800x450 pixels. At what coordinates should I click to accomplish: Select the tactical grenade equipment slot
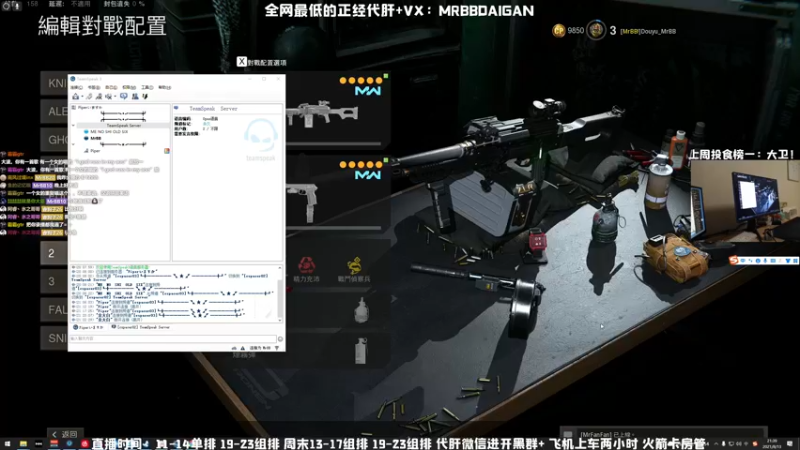[361, 351]
